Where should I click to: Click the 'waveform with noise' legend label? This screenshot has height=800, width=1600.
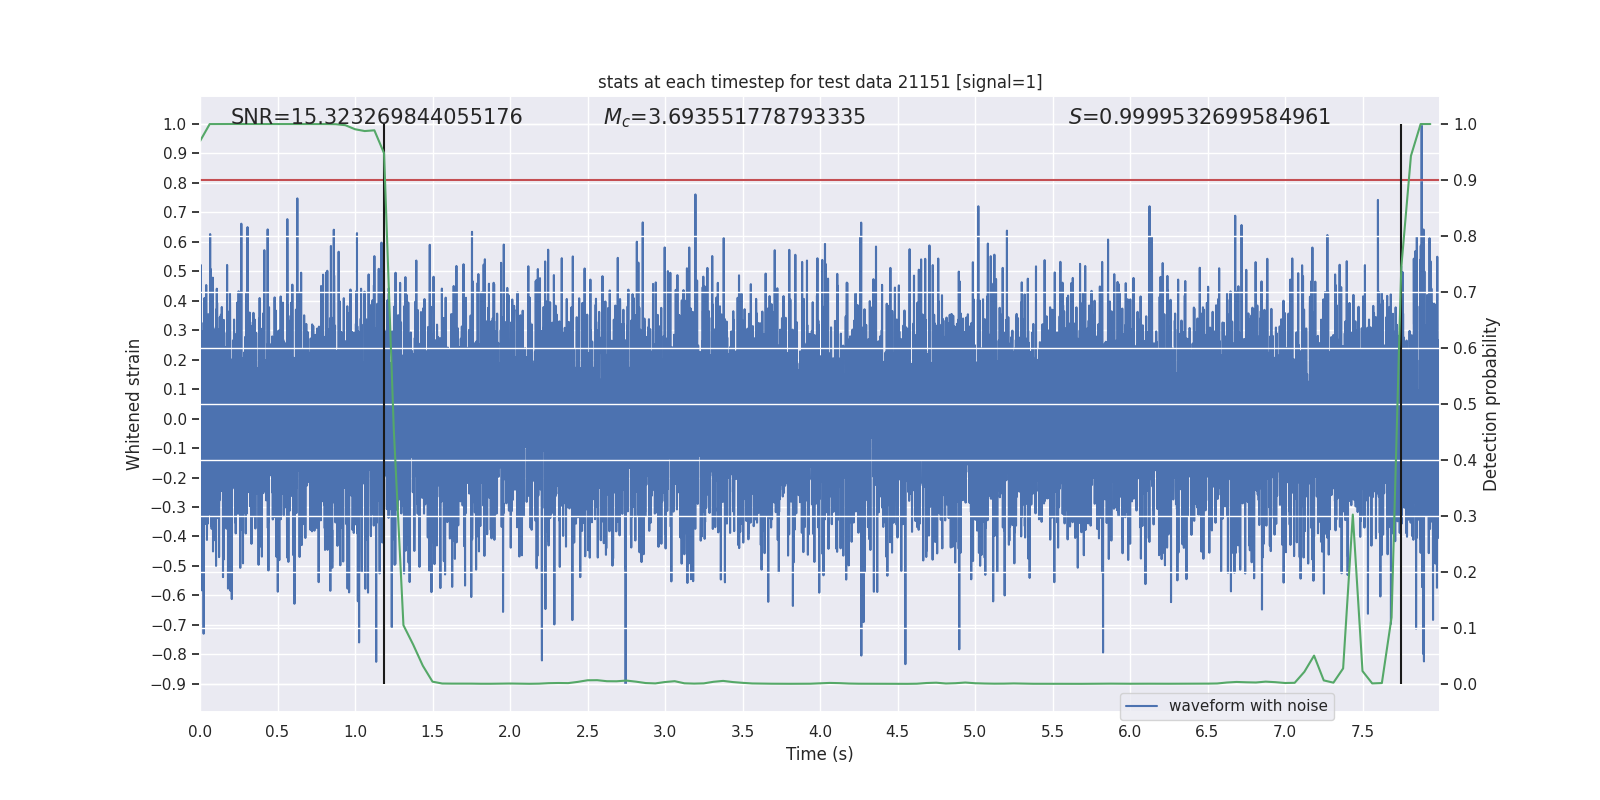click(x=1247, y=706)
